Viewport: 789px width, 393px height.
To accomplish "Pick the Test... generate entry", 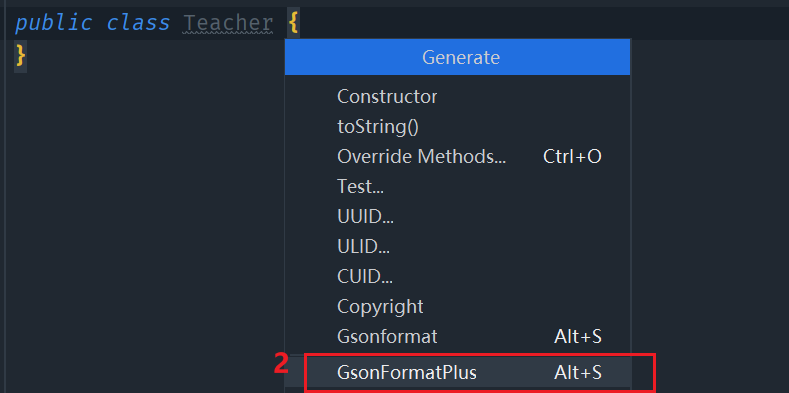I will tap(457, 187).
